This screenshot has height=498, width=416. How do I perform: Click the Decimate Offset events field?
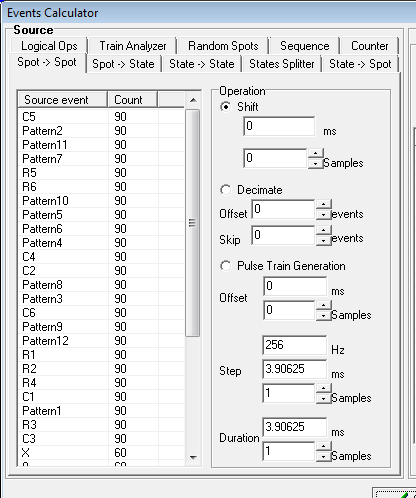[283, 210]
